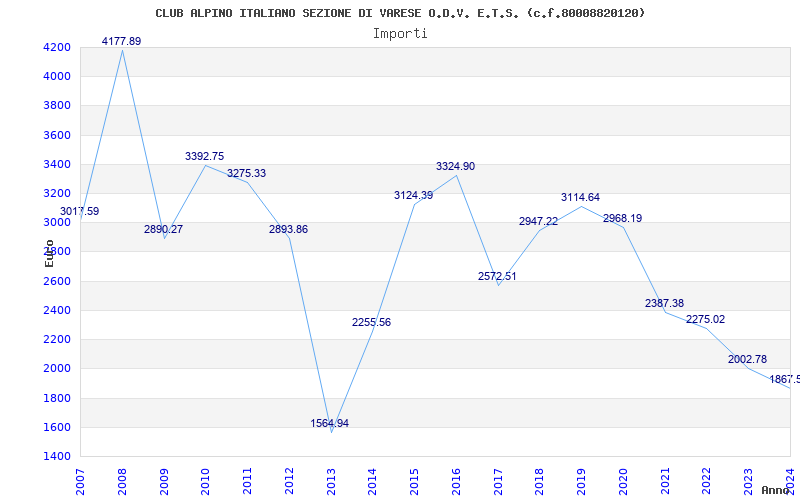Viewport: 800px width, 500px height.
Task: Click the data label 3114.64
Action: tap(580, 197)
